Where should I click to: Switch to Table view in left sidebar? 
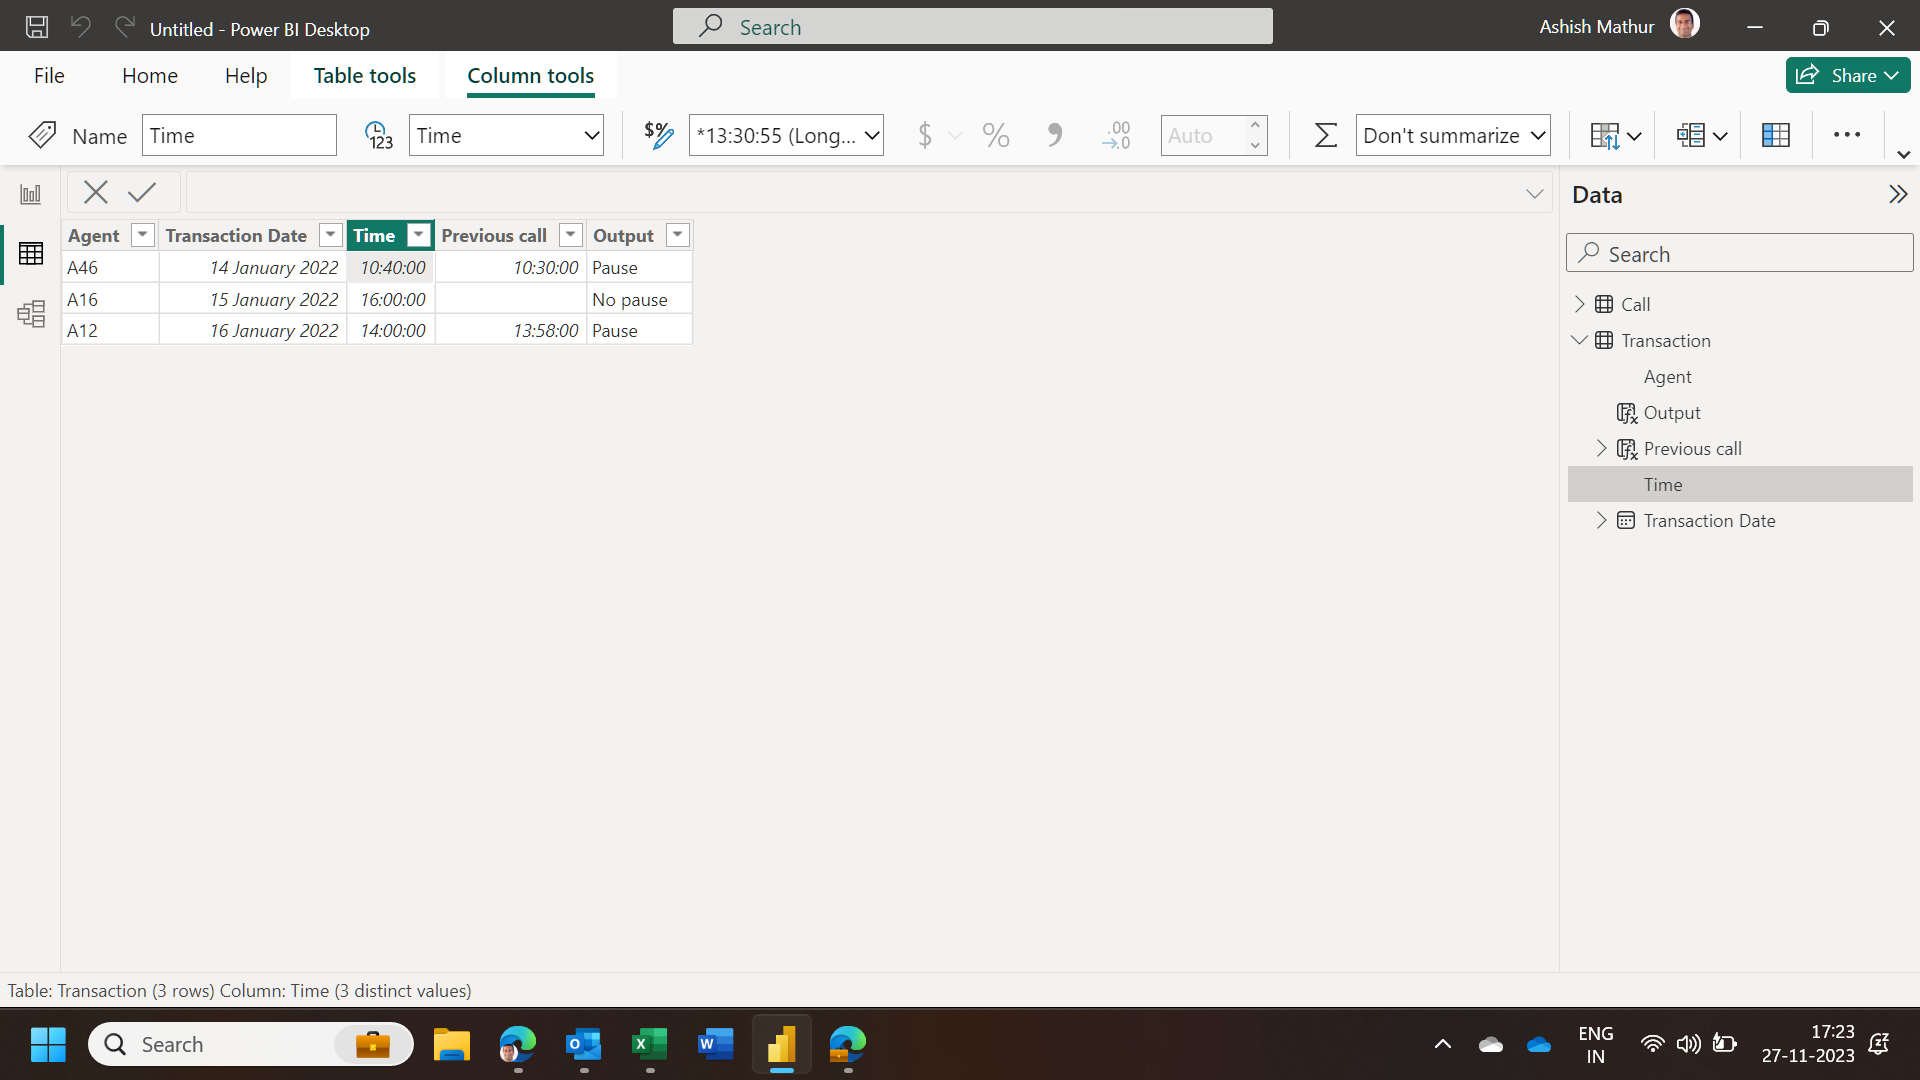coord(31,253)
